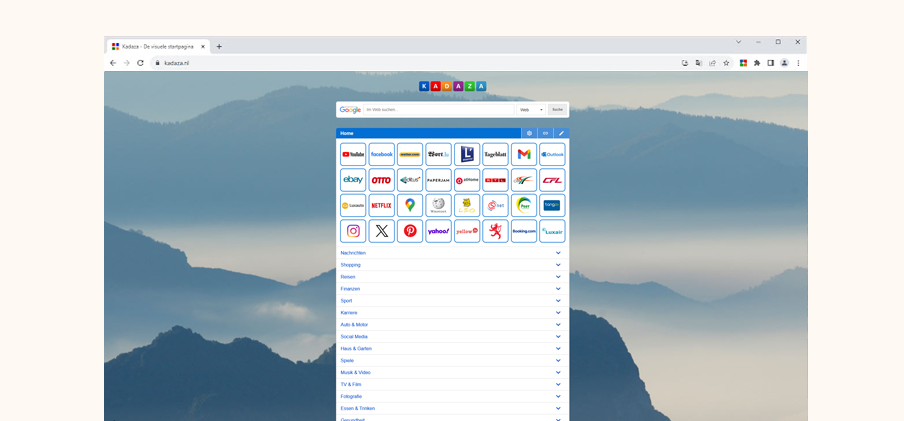Viewport: 904px width, 421px height.
Task: Go back to previous page
Action: 113,63
